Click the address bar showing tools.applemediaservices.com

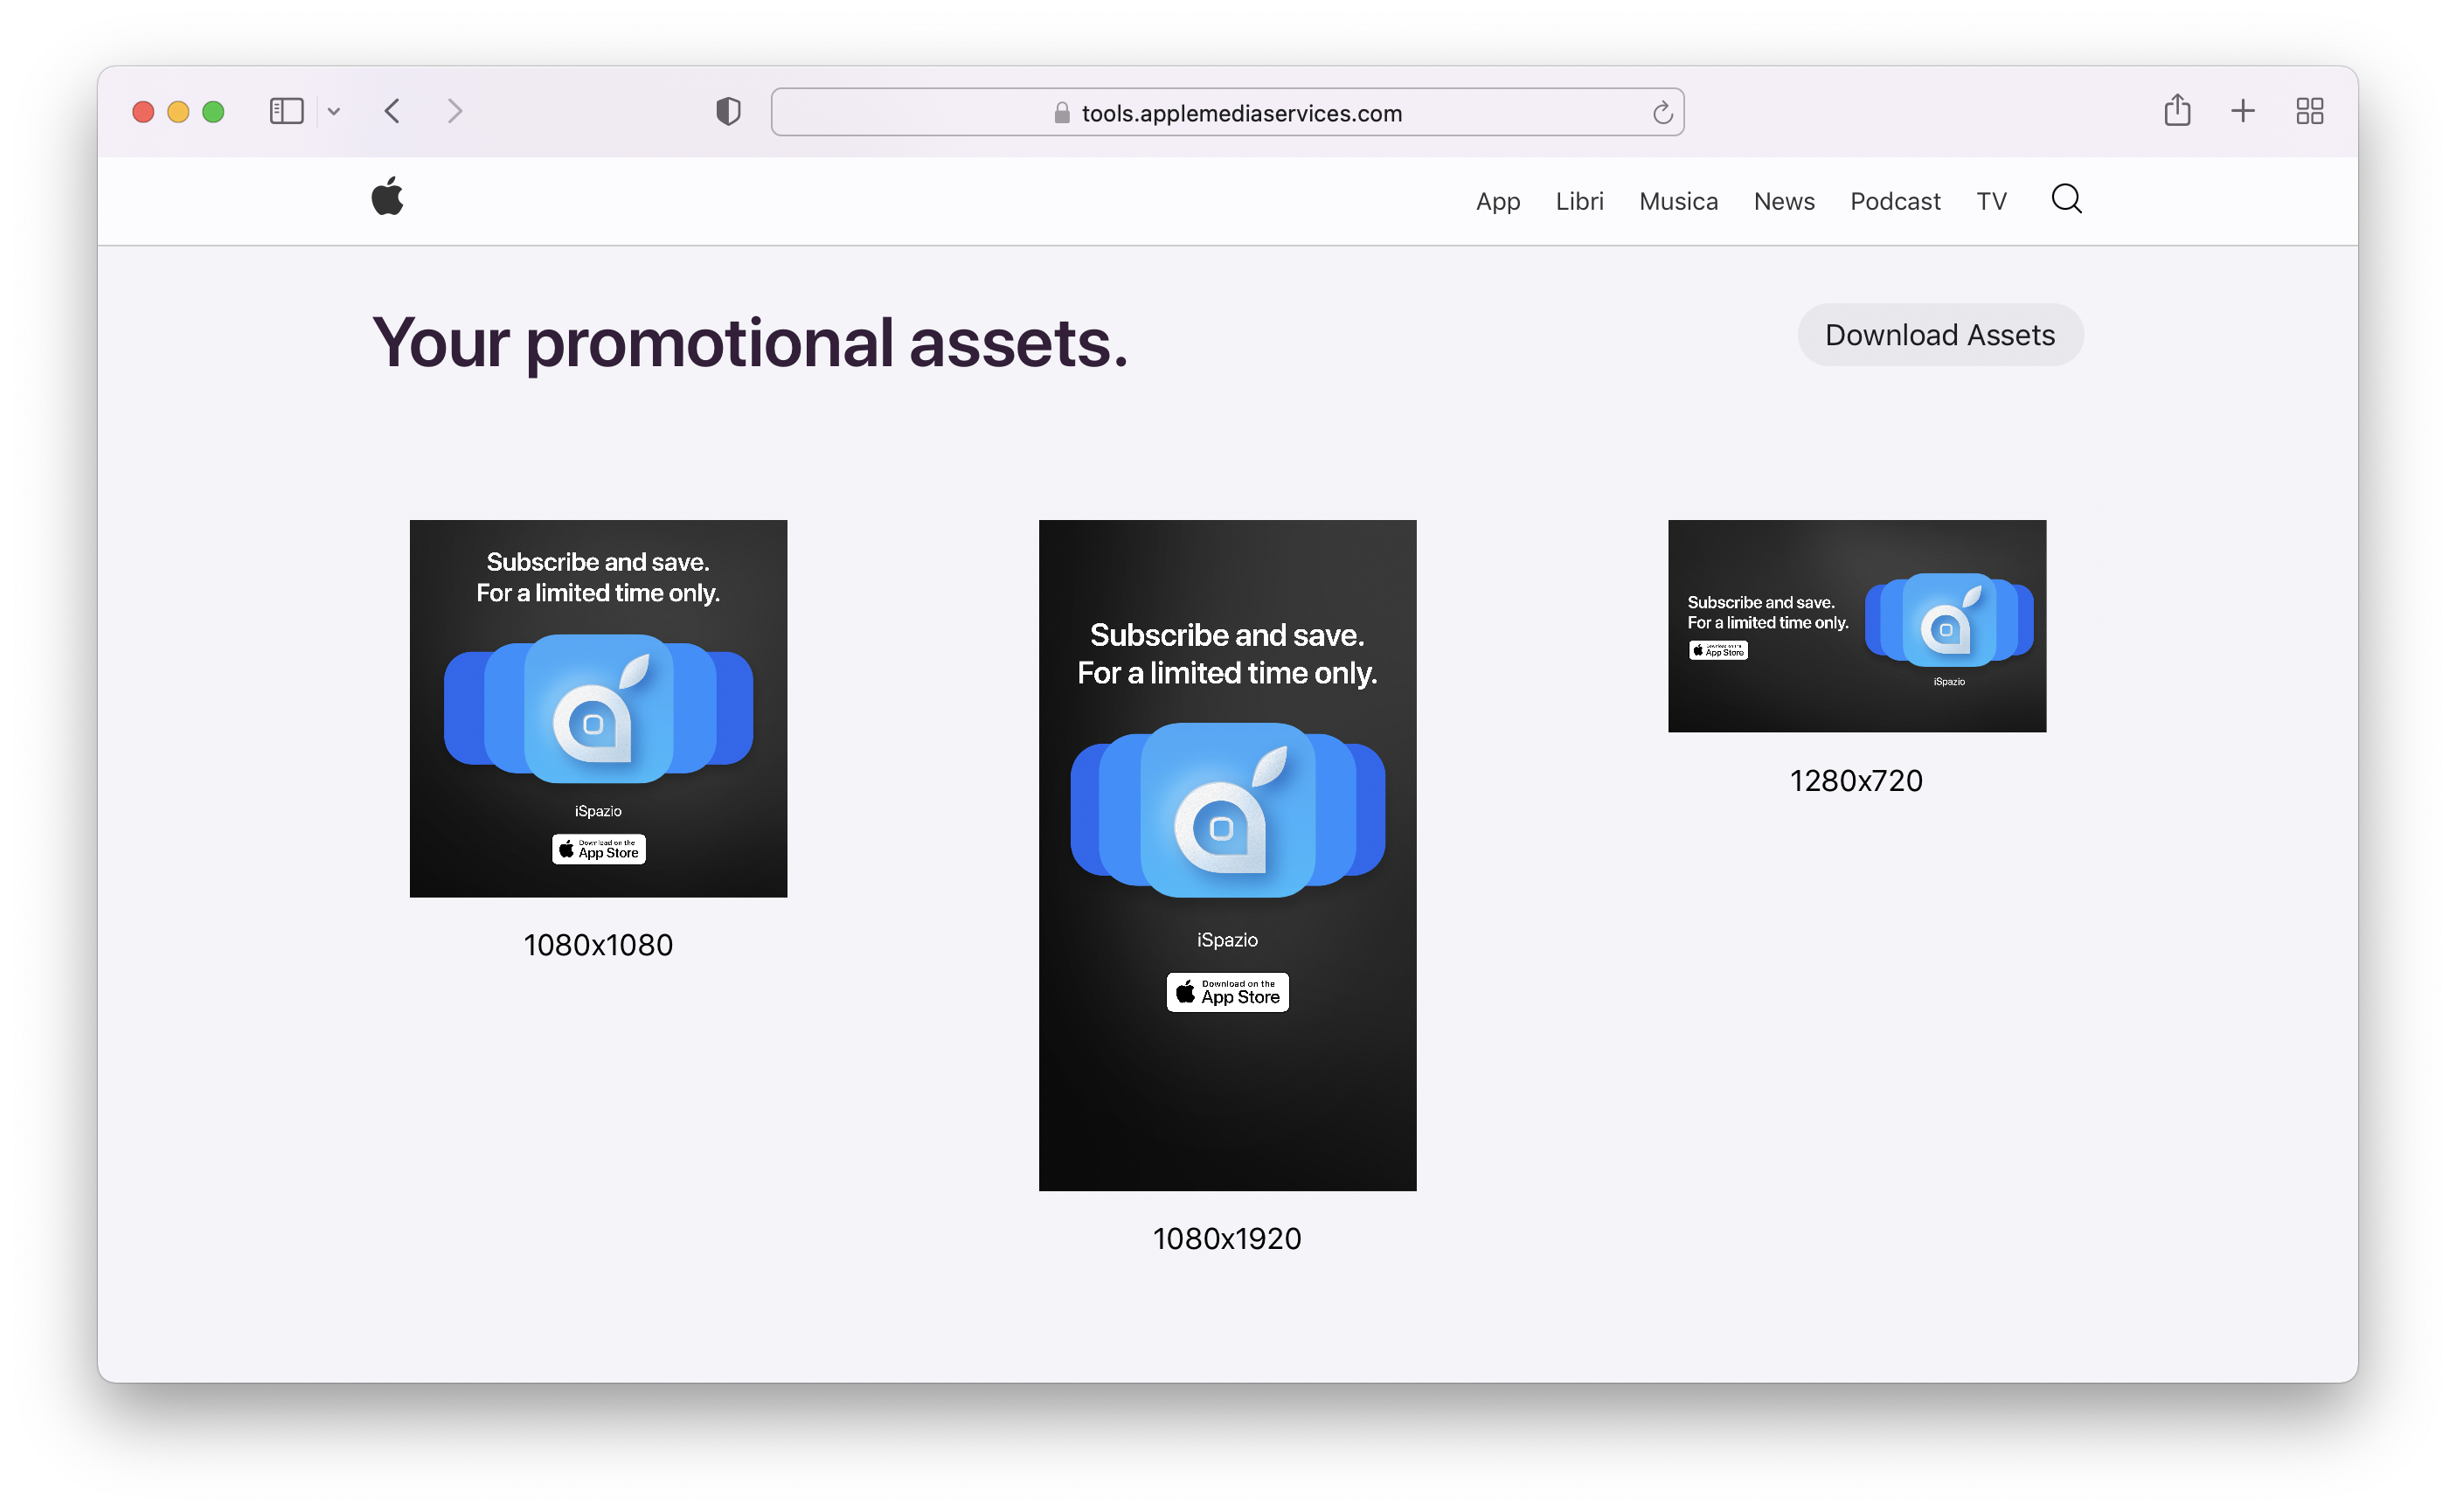1227,112
